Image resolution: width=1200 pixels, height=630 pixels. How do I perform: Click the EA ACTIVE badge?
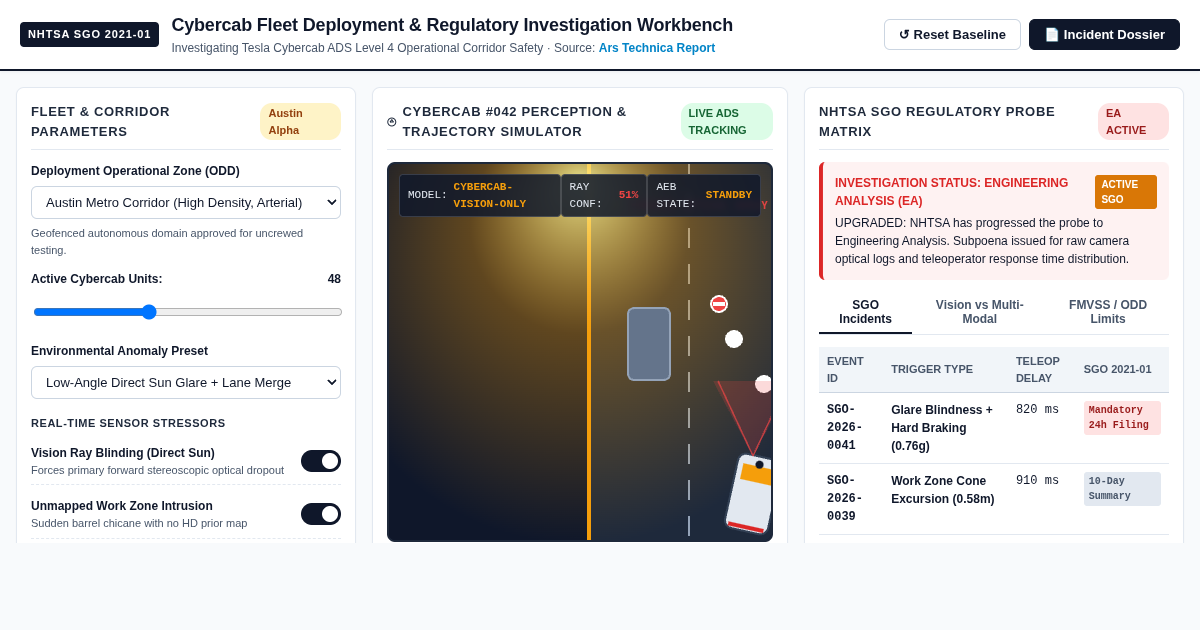pyautogui.click(x=1133, y=122)
